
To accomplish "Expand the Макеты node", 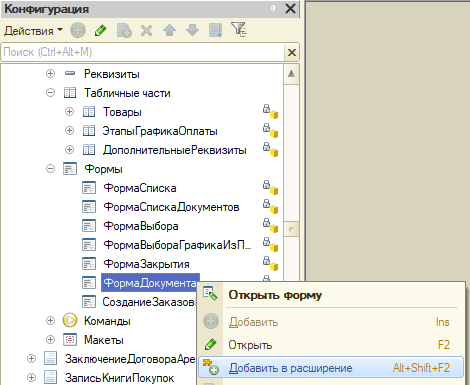I will 50,340.
